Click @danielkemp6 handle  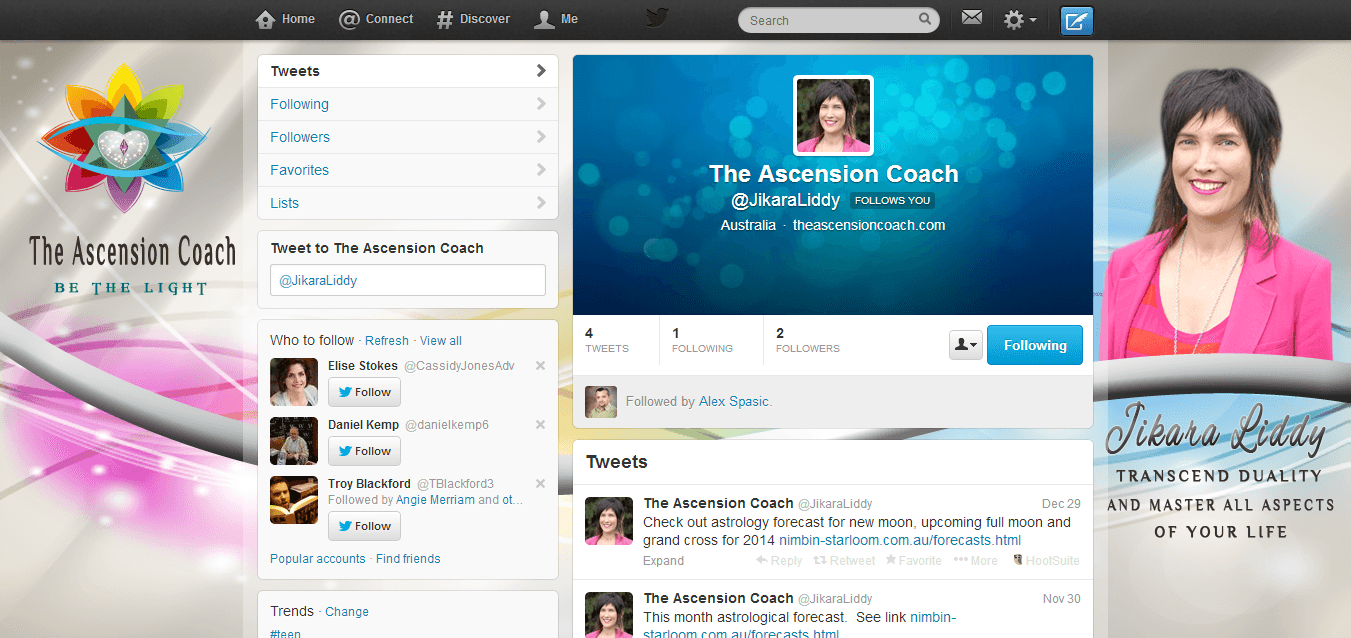tap(446, 425)
